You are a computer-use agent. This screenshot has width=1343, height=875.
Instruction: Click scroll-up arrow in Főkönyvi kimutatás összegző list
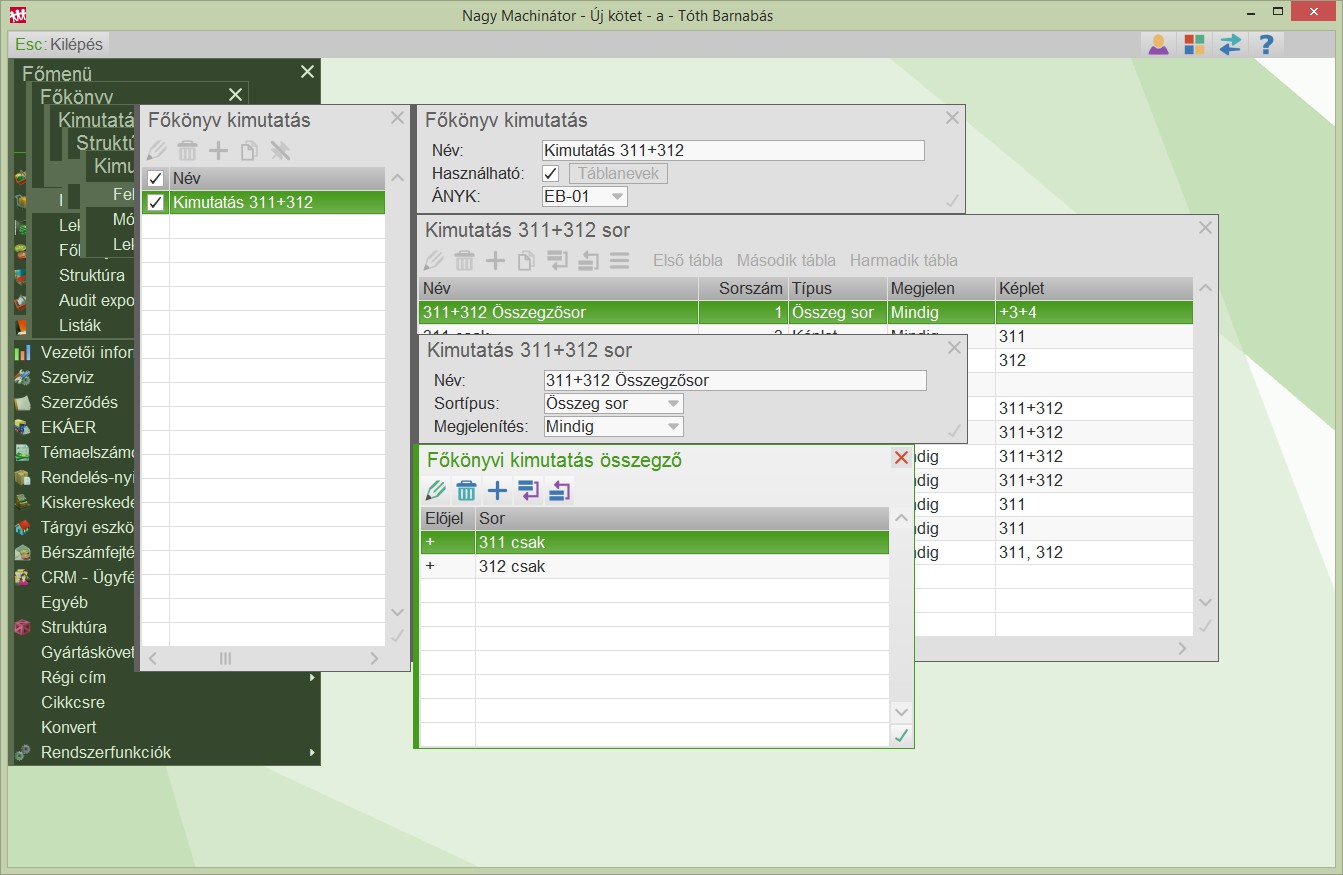[x=901, y=519]
